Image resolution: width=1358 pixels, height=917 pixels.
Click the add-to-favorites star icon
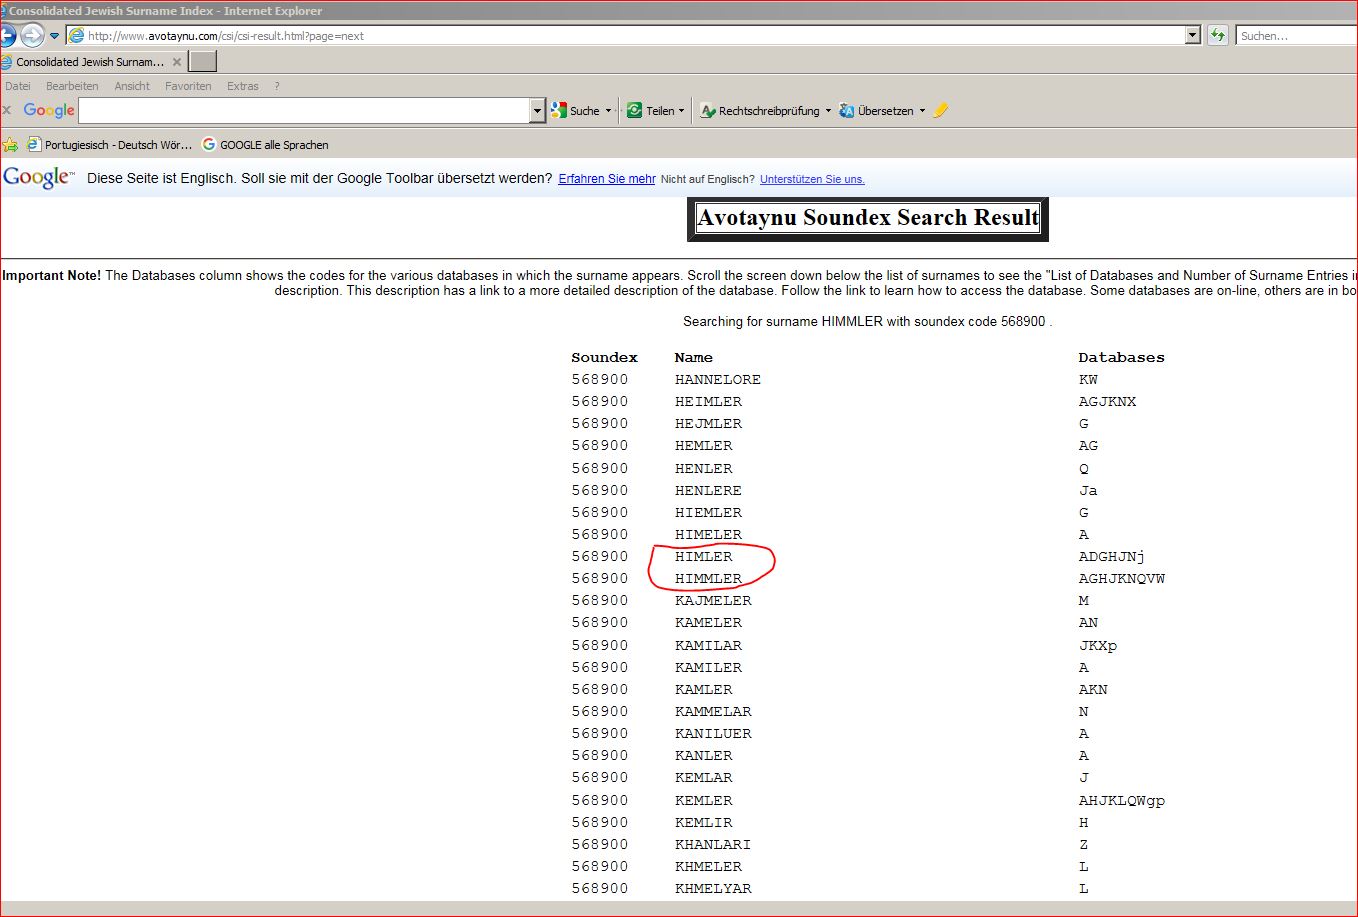[10, 144]
